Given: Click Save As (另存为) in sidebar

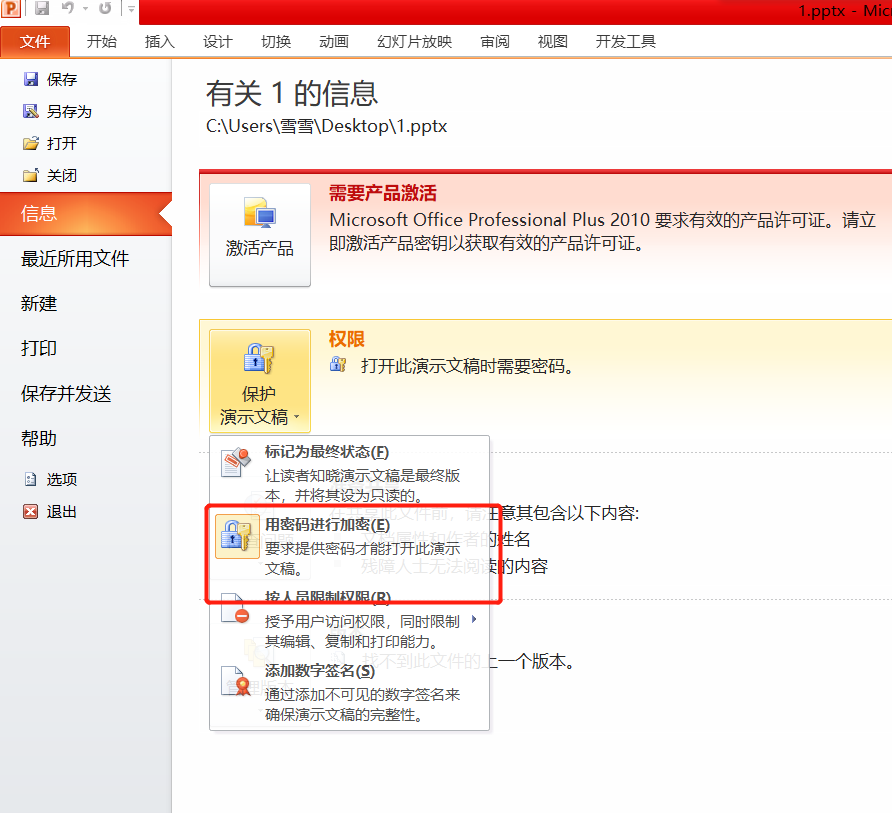Looking at the screenshot, I should click(68, 112).
